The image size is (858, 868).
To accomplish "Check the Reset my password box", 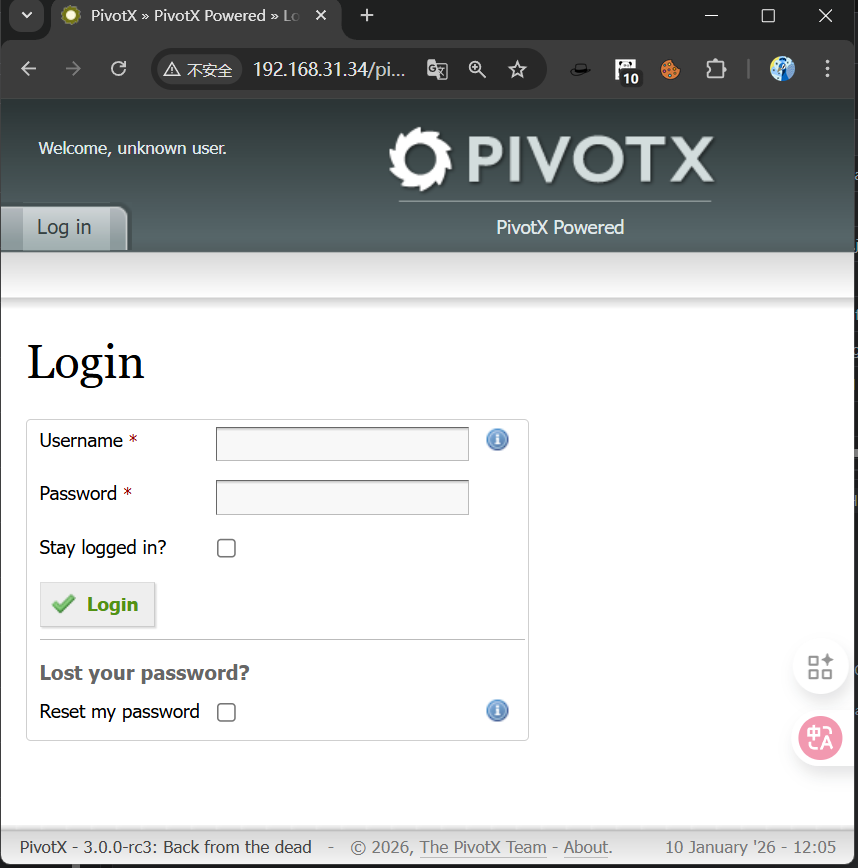I will [x=227, y=712].
